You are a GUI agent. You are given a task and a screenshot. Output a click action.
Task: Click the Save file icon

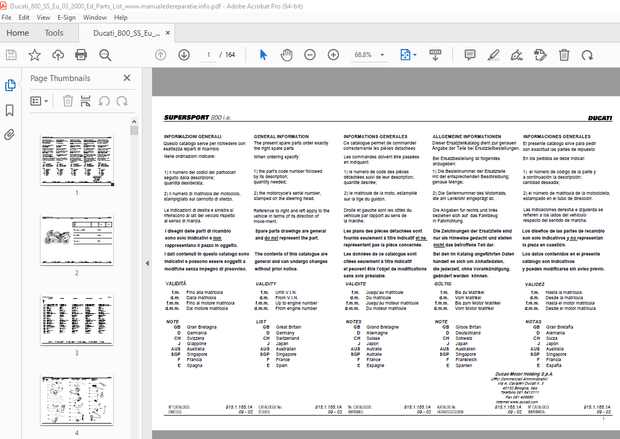click(11, 55)
